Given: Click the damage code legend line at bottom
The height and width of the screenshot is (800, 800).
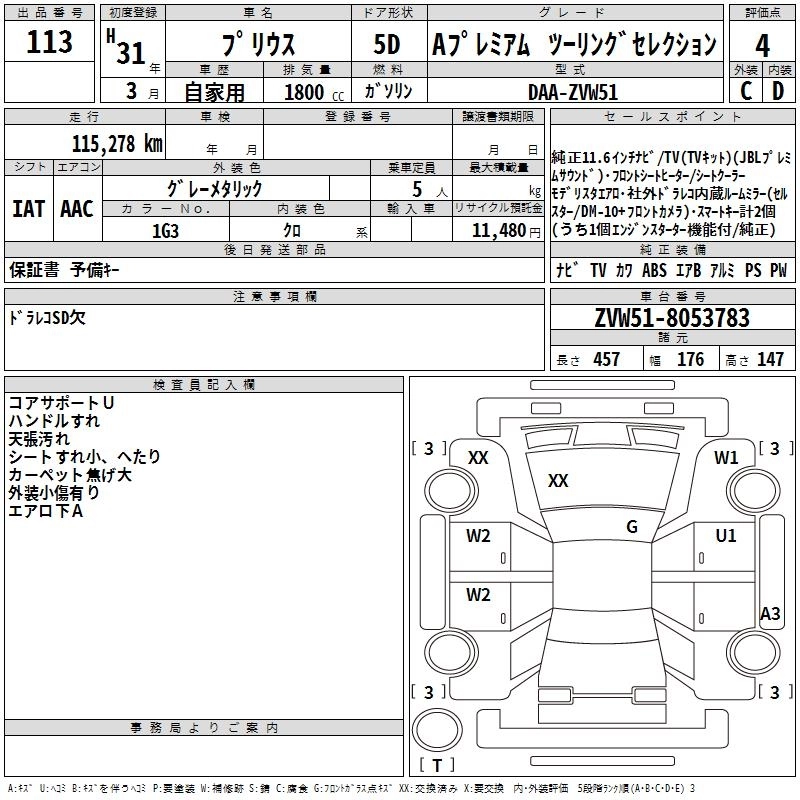Looking at the screenshot, I should 352,789.
